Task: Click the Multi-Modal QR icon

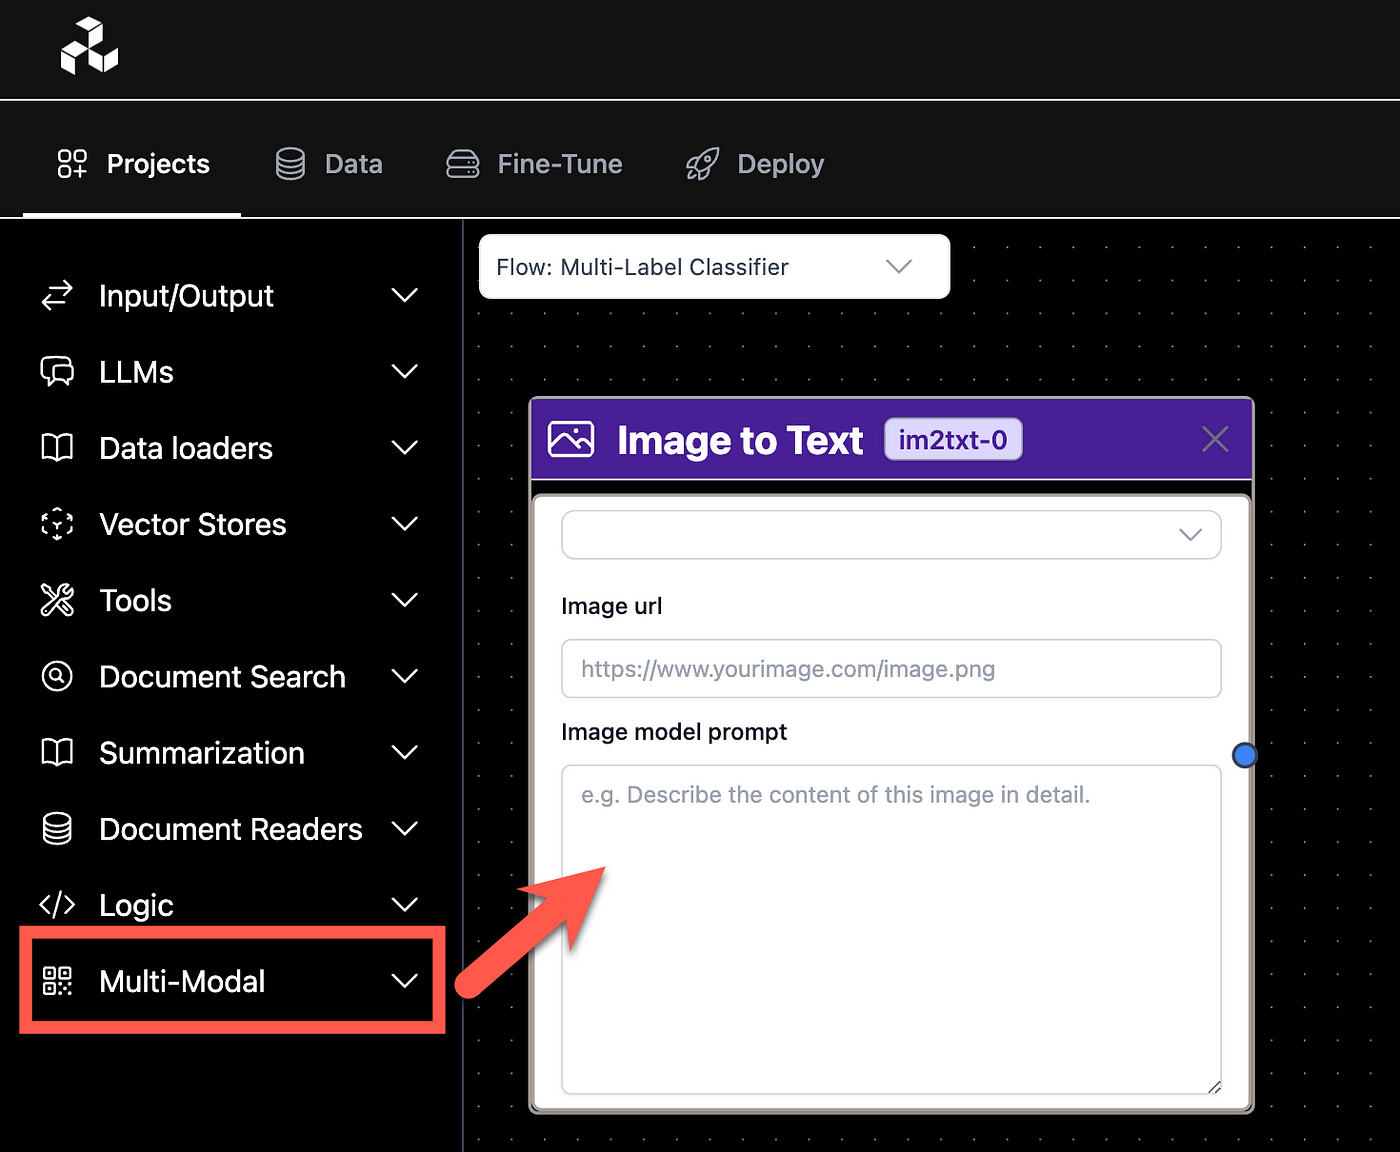Action: pyautogui.click(x=57, y=981)
